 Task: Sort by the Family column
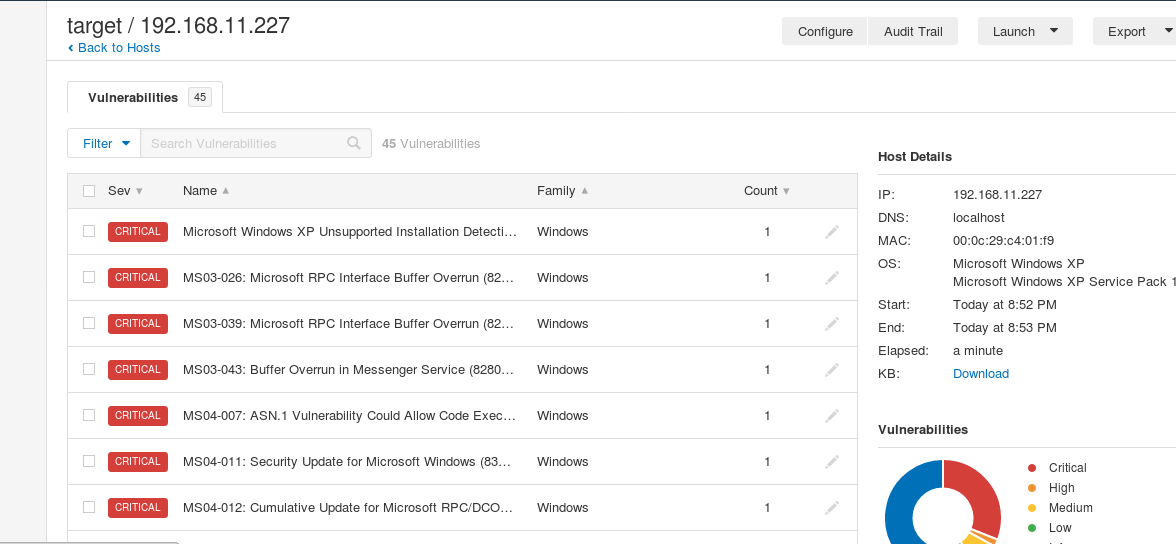tap(562, 191)
